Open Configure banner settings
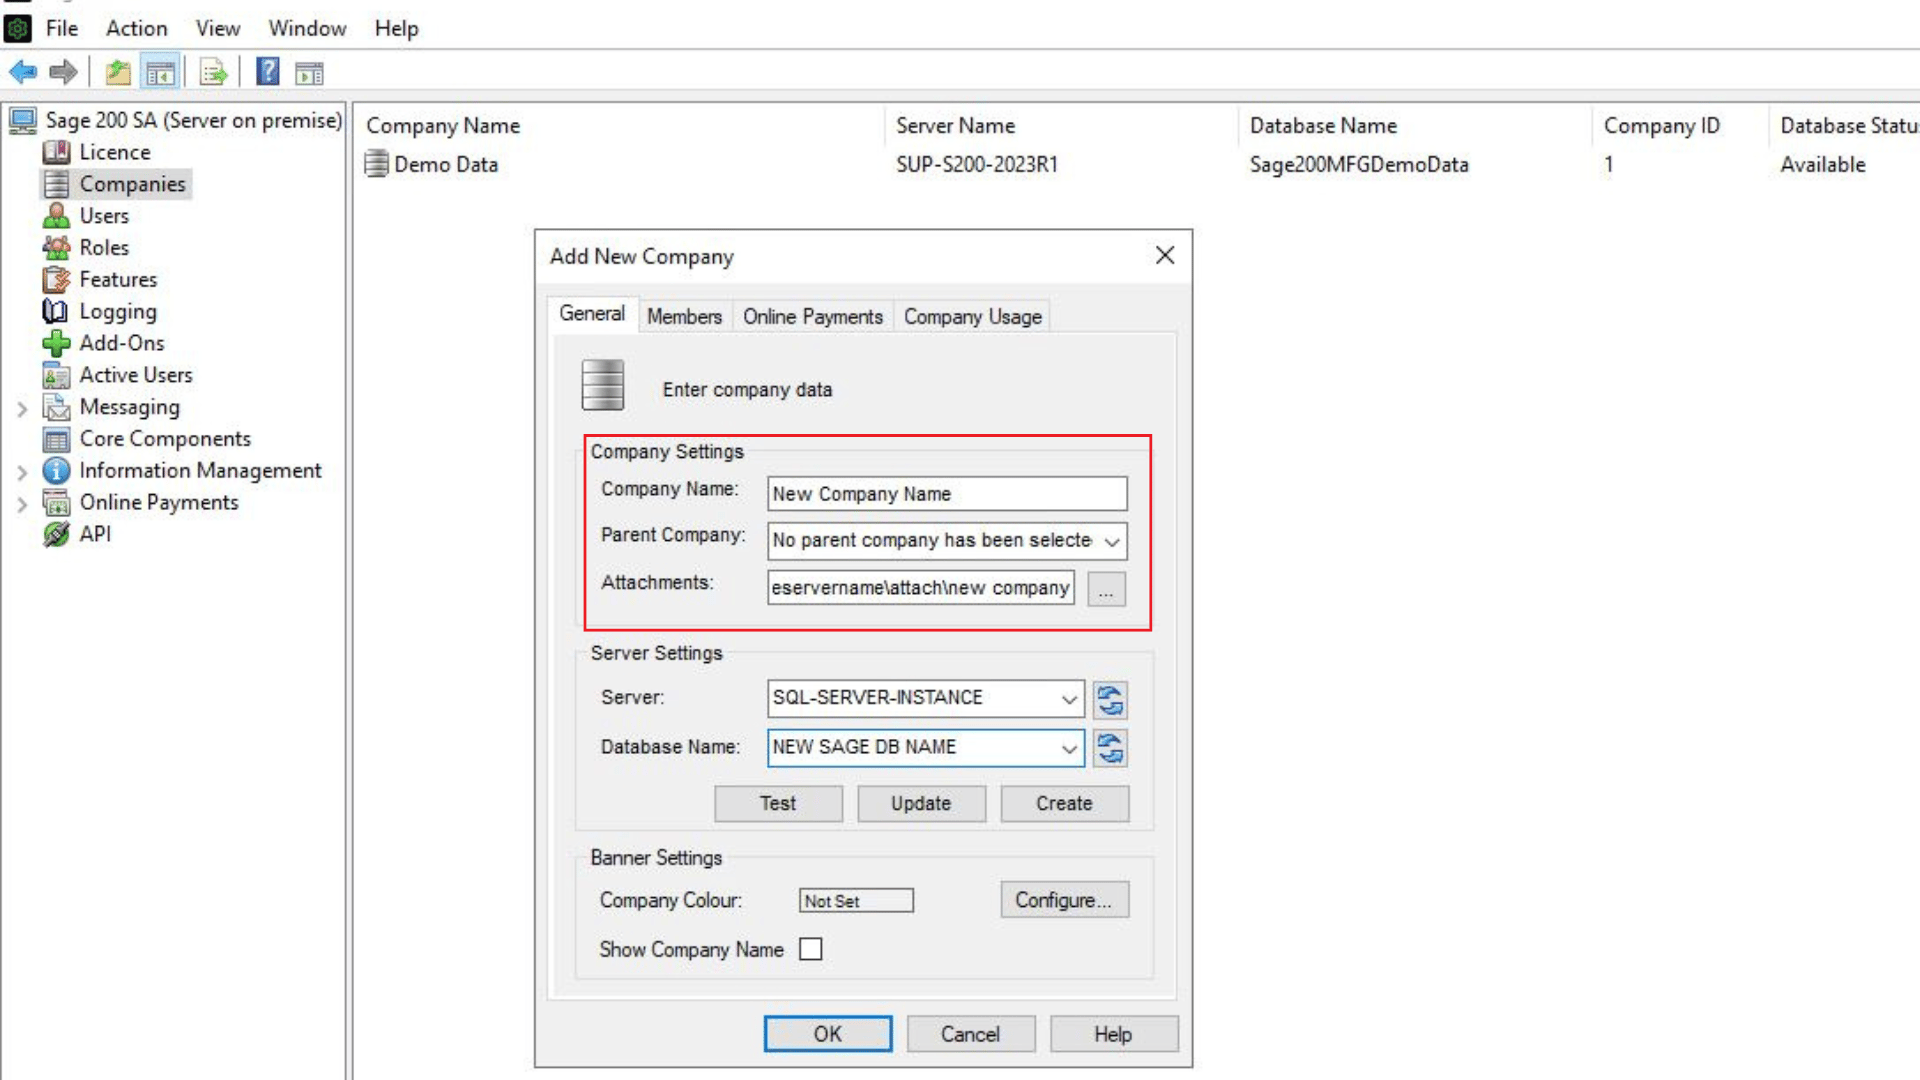Screen dimensions: 1920x1080 tap(1064, 900)
